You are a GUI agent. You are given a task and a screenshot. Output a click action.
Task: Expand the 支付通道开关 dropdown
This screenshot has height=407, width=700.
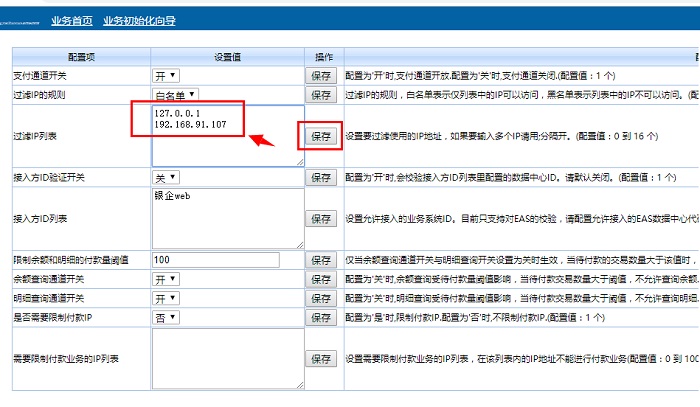coord(166,75)
